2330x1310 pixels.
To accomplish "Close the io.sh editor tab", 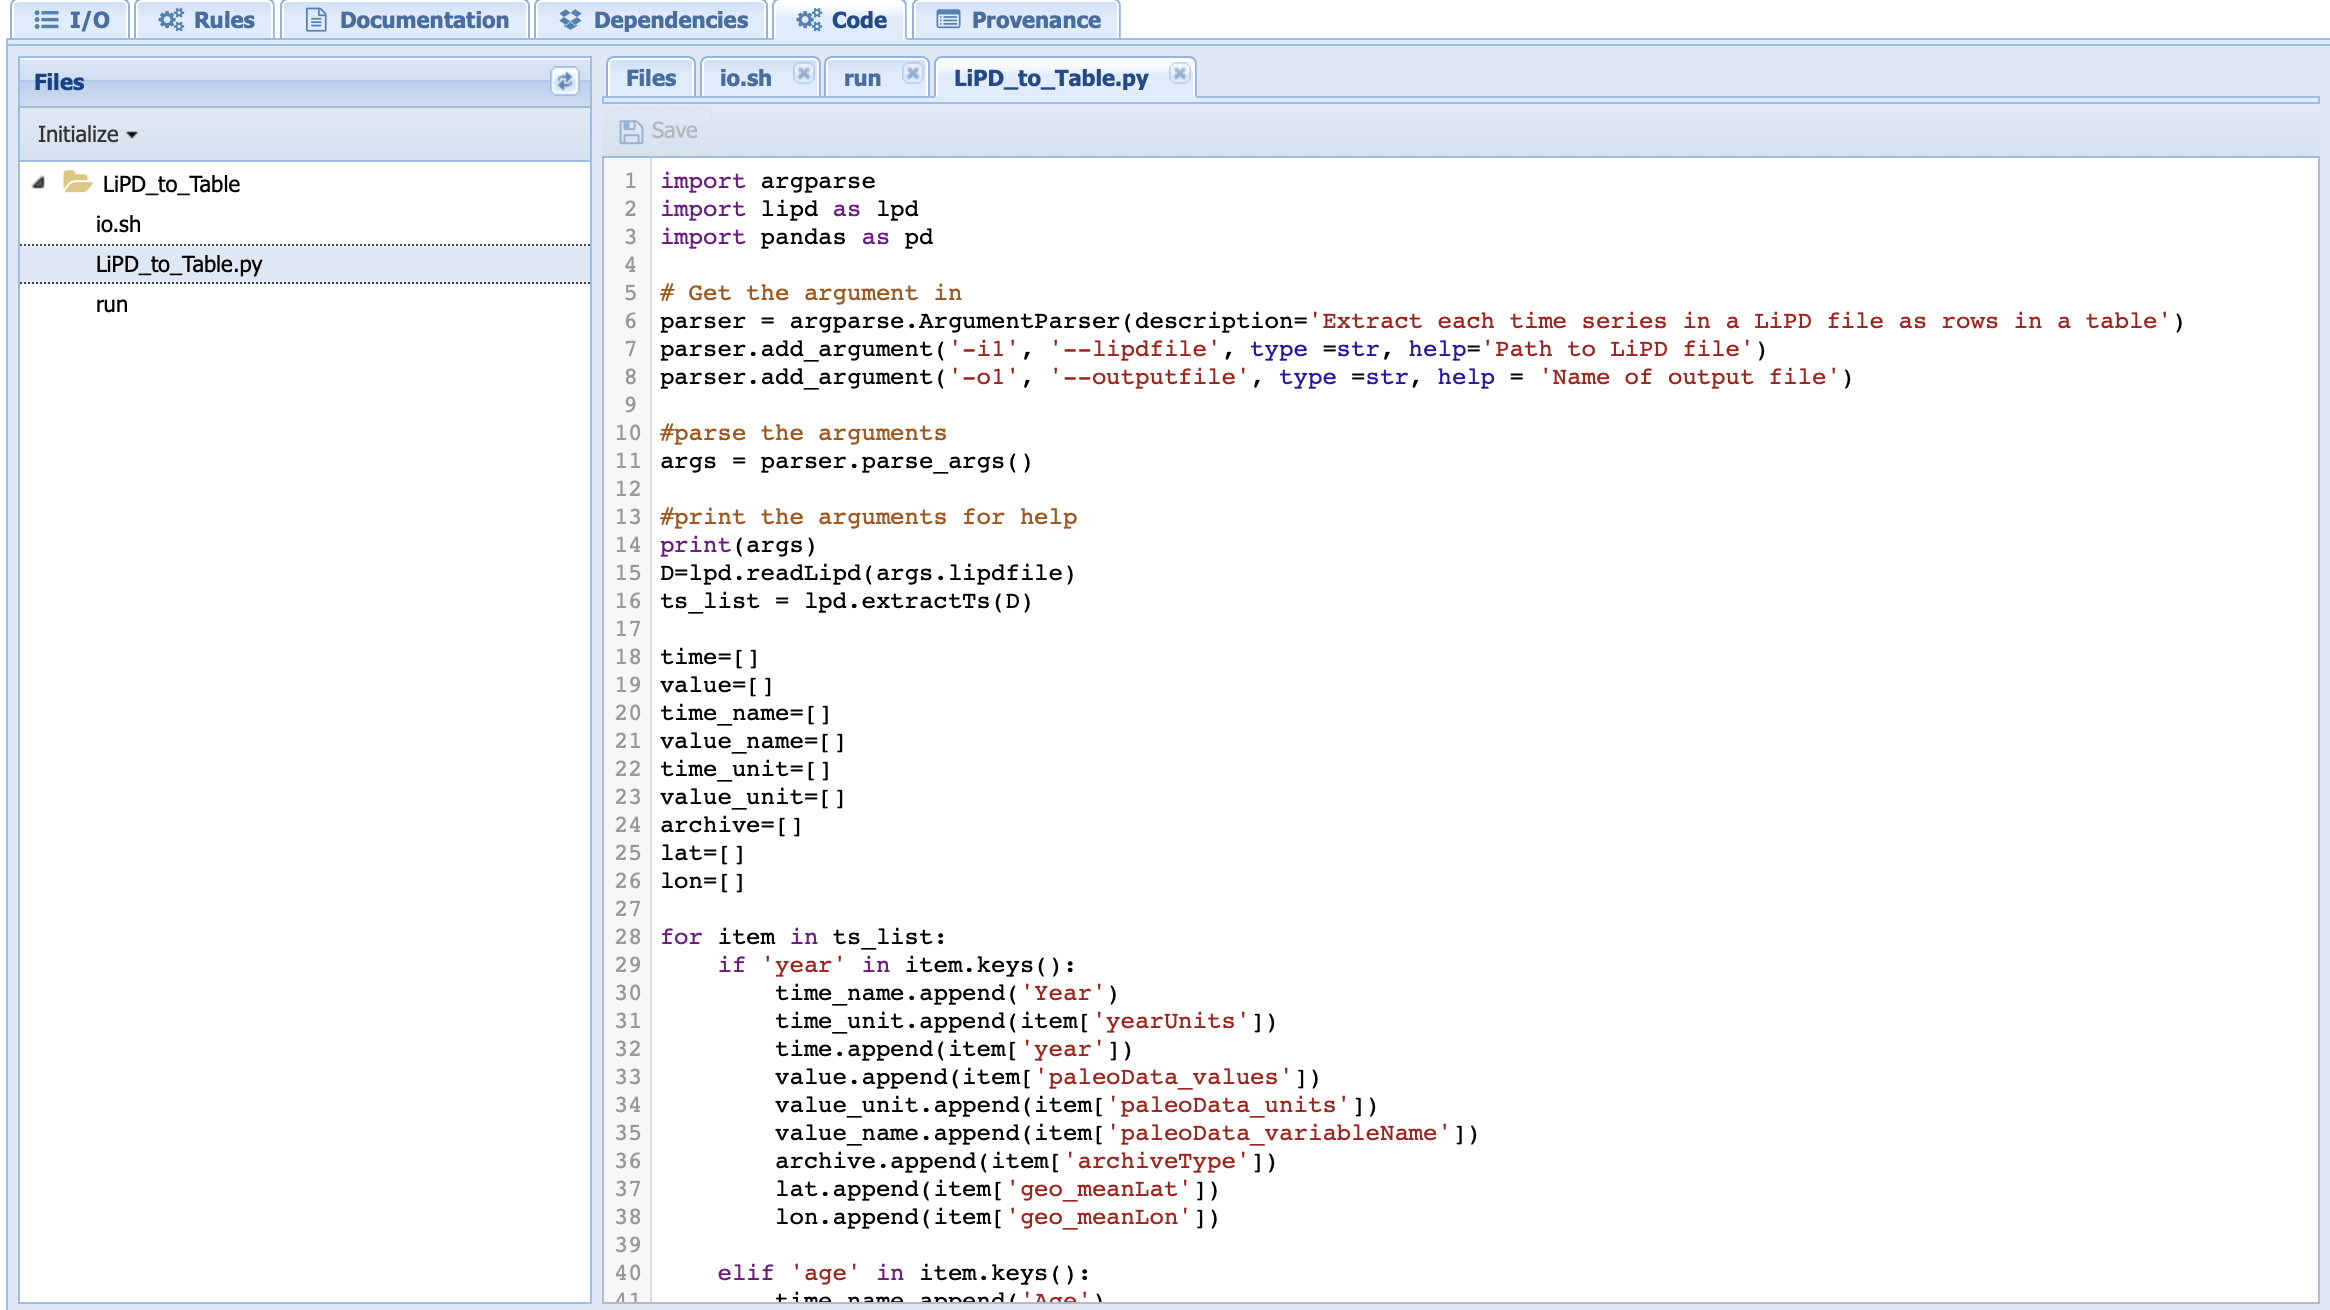I will 803,73.
